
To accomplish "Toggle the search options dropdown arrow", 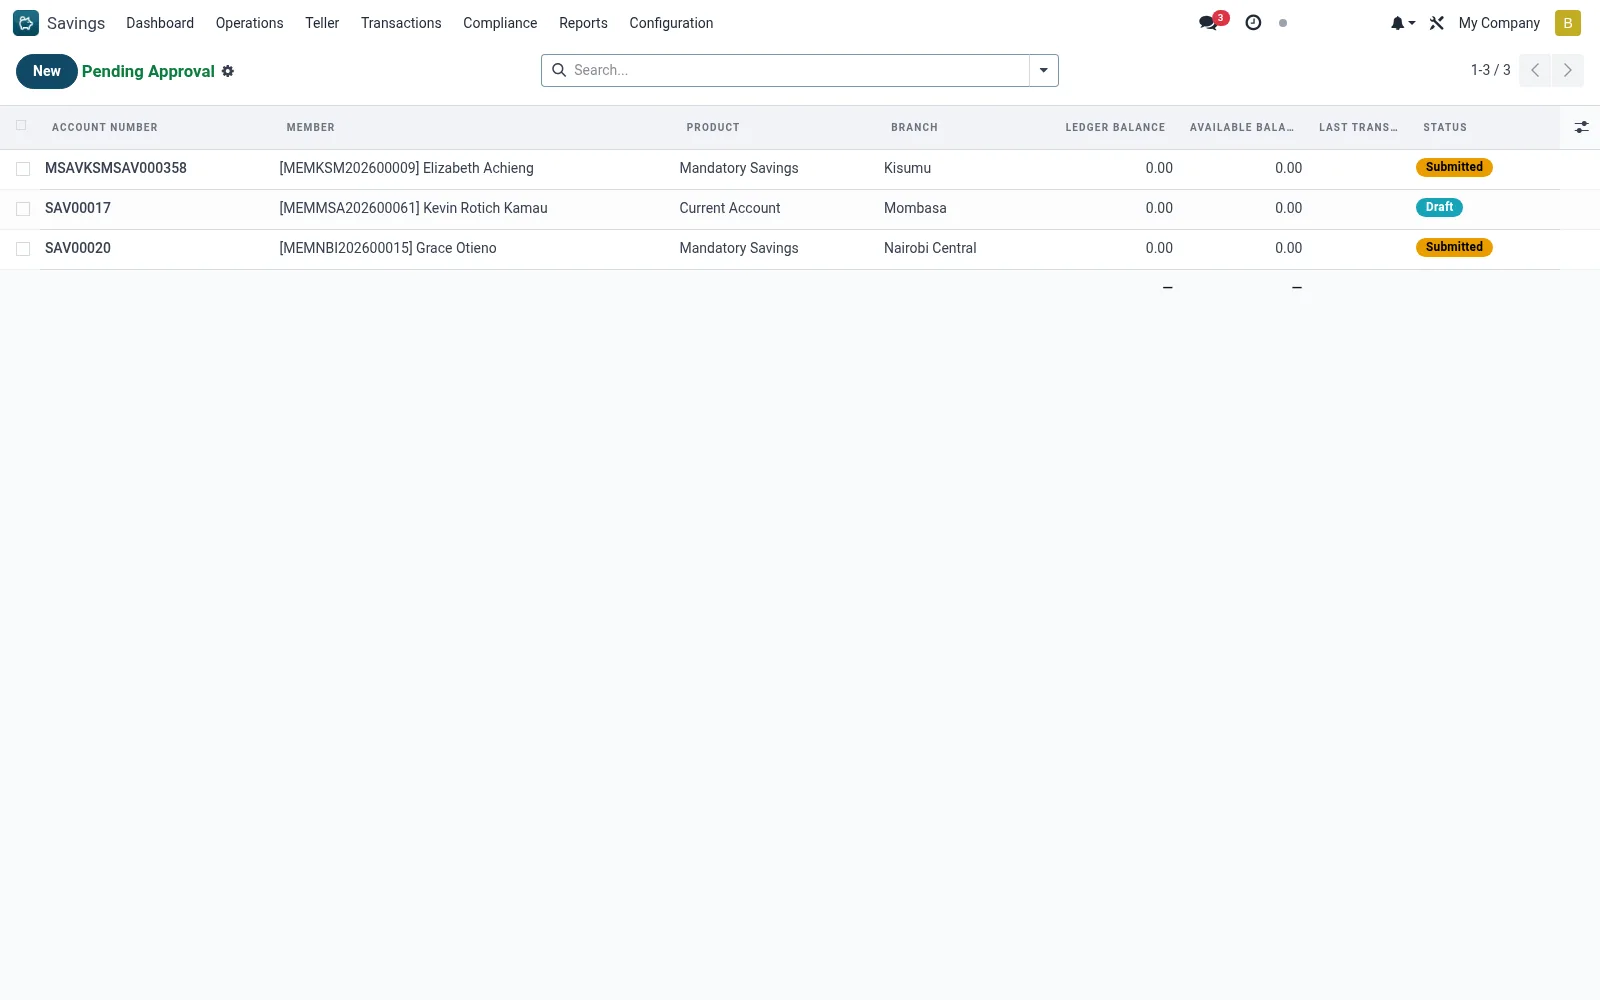I will pyautogui.click(x=1044, y=70).
